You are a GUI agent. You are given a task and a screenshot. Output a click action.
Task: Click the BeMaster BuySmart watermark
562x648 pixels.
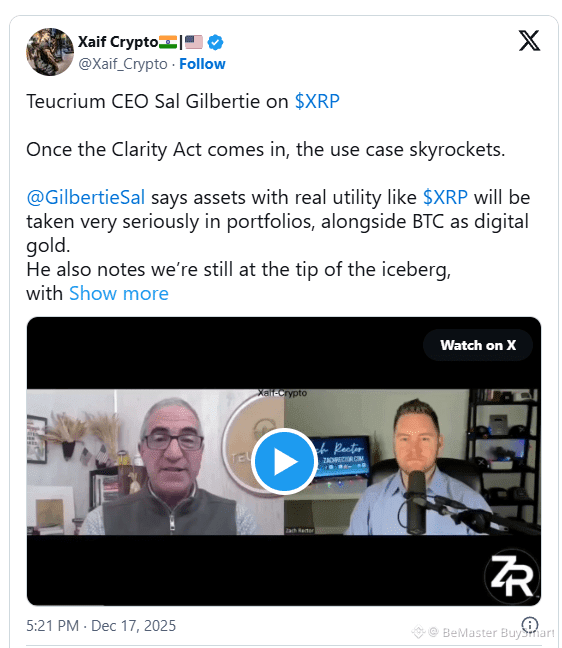tap(483, 632)
